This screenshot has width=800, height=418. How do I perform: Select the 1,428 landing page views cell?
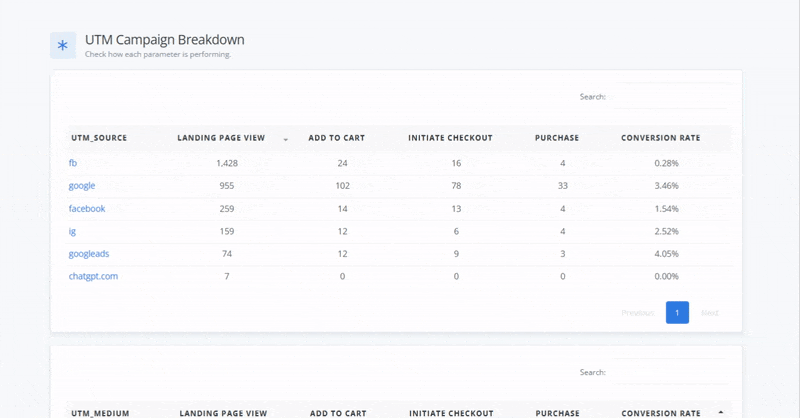tap(227, 163)
